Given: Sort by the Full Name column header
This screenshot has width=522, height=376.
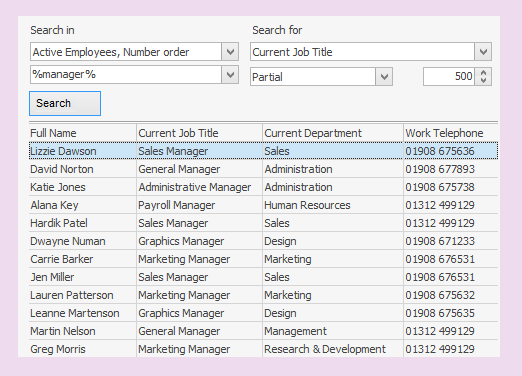Looking at the screenshot, I should pyautogui.click(x=83, y=133).
